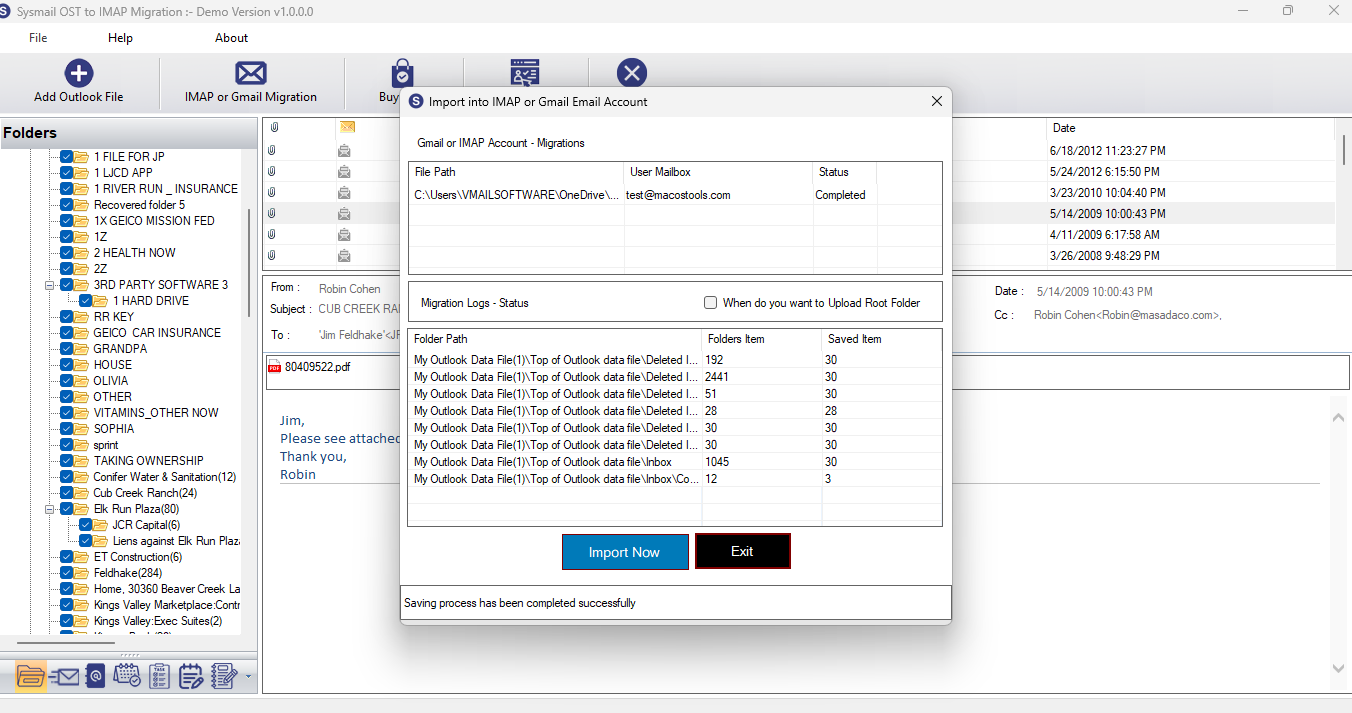Select the TAKING OWNERSHIP folder
Screen dimensions: 1352x713
click(148, 461)
